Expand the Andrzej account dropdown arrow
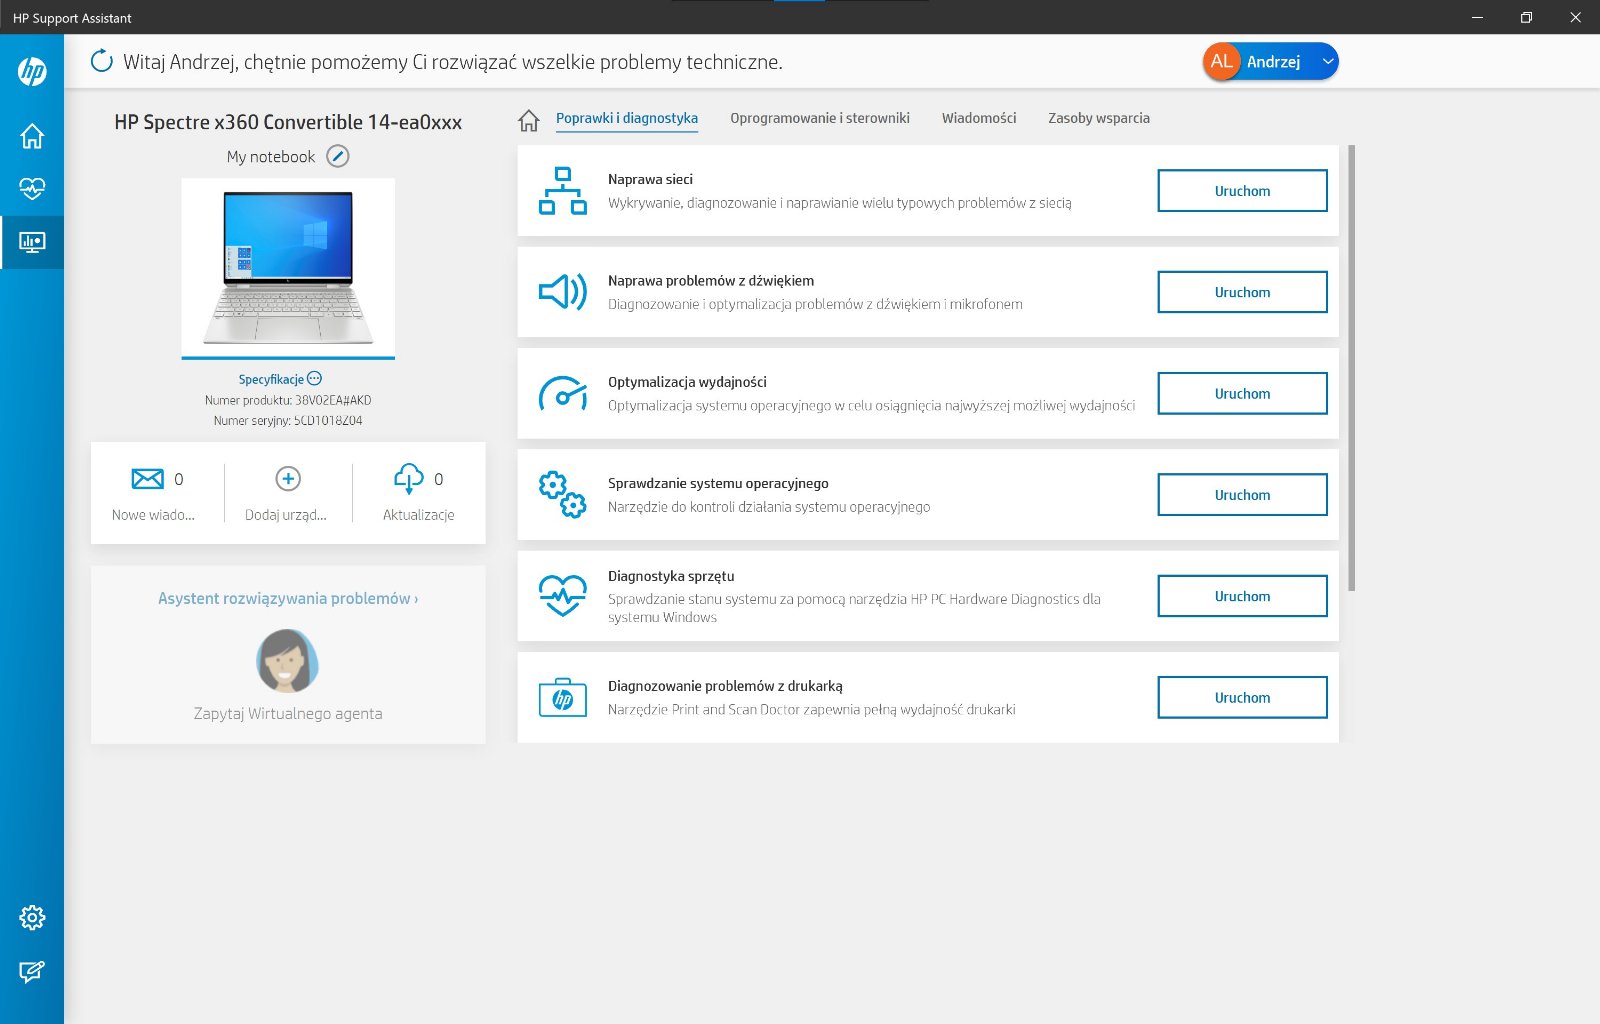This screenshot has height=1024, width=1600. pos(1328,61)
